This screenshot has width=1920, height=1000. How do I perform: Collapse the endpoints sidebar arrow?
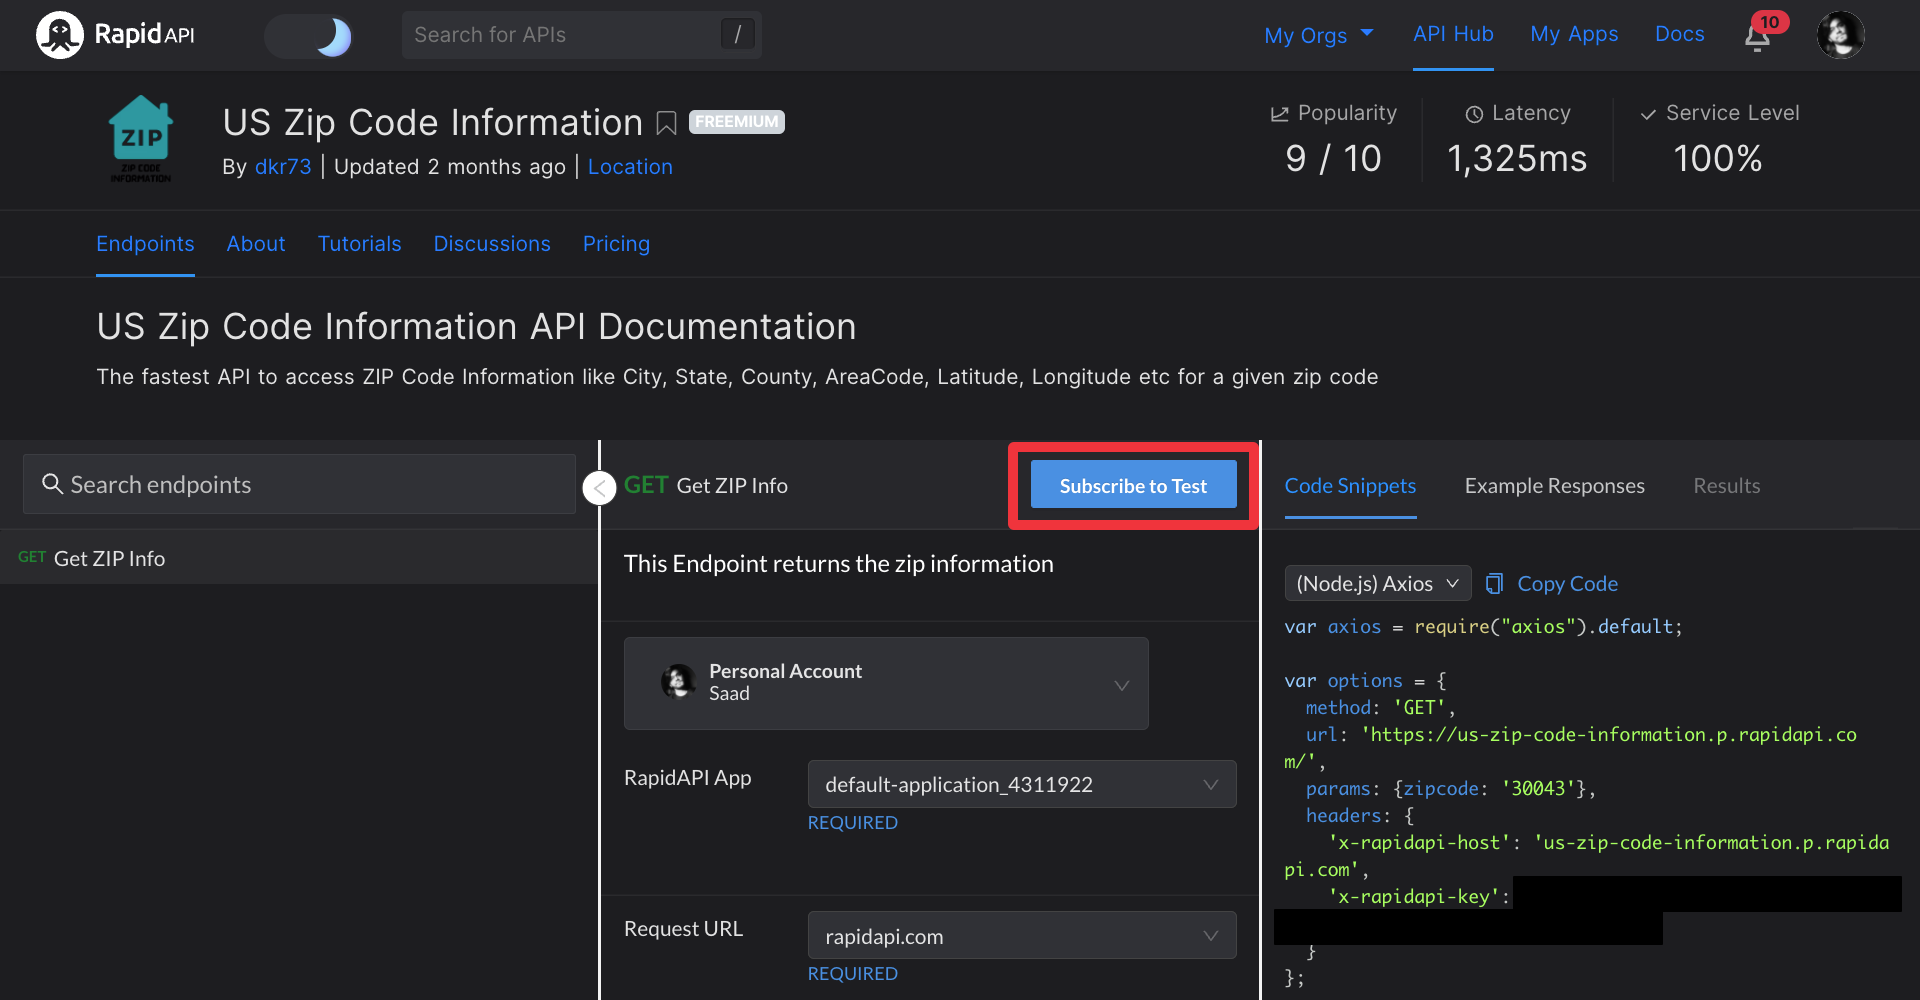599,488
